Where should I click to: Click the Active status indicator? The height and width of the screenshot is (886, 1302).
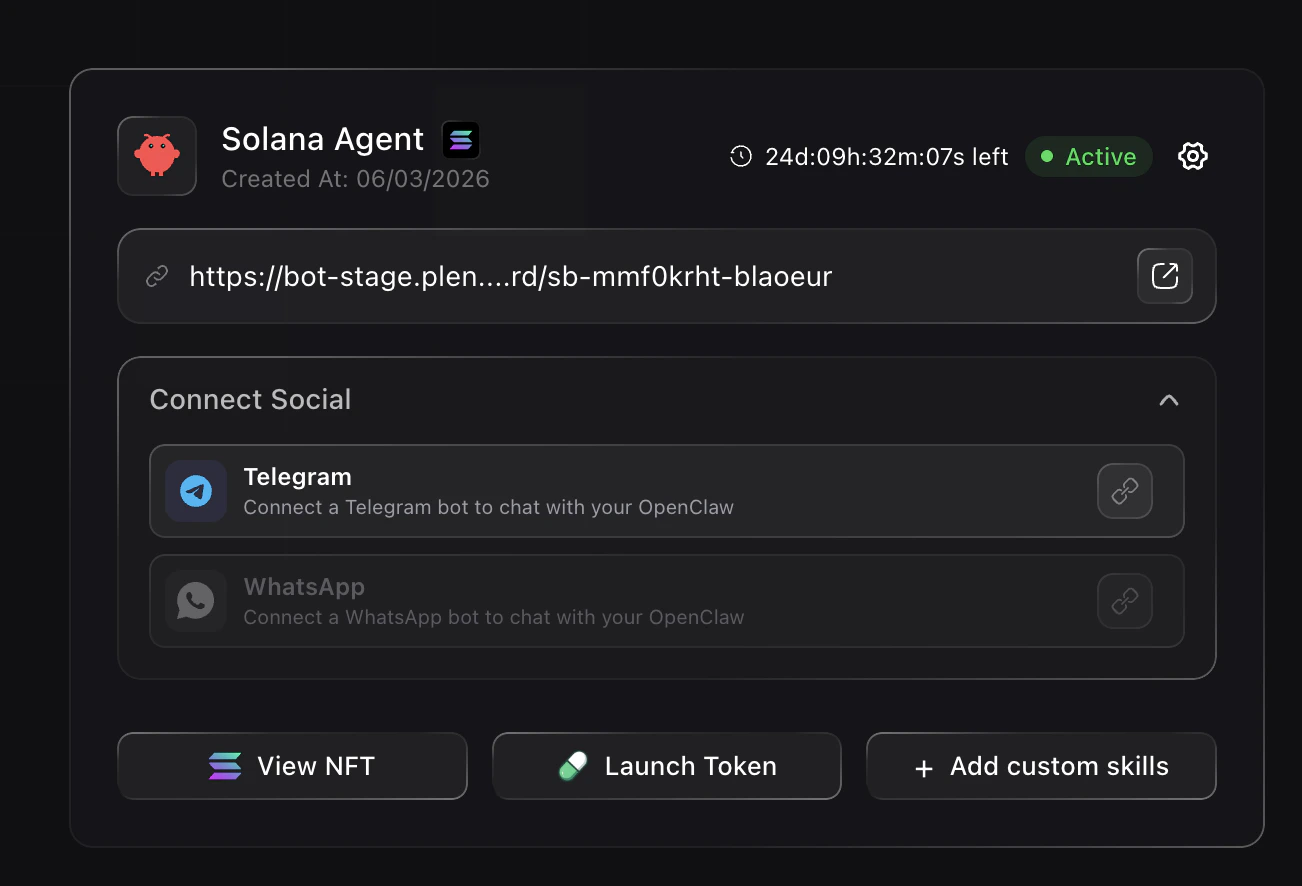coord(1088,156)
